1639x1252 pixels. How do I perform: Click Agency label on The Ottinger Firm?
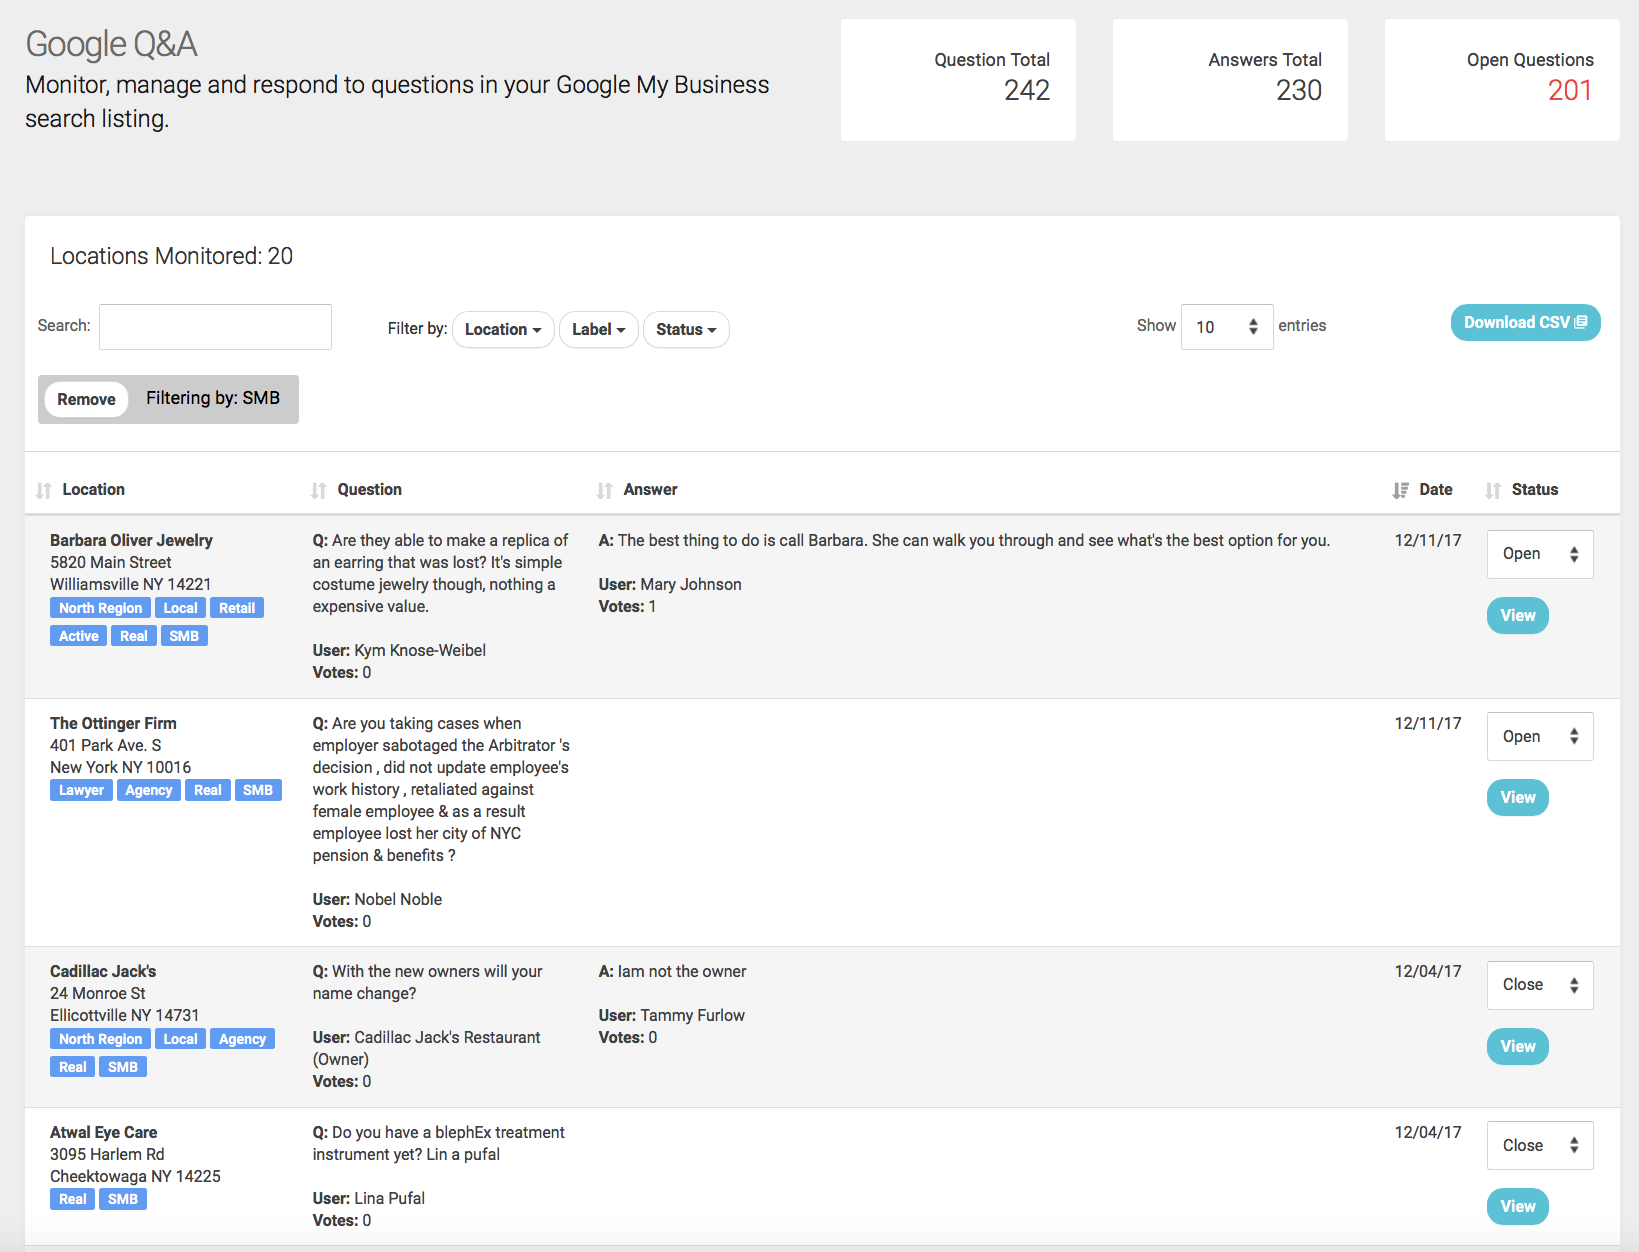(149, 790)
